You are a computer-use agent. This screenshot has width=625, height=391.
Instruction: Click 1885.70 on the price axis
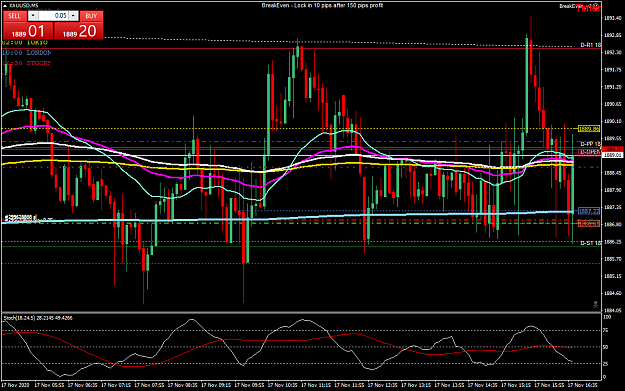613,259
